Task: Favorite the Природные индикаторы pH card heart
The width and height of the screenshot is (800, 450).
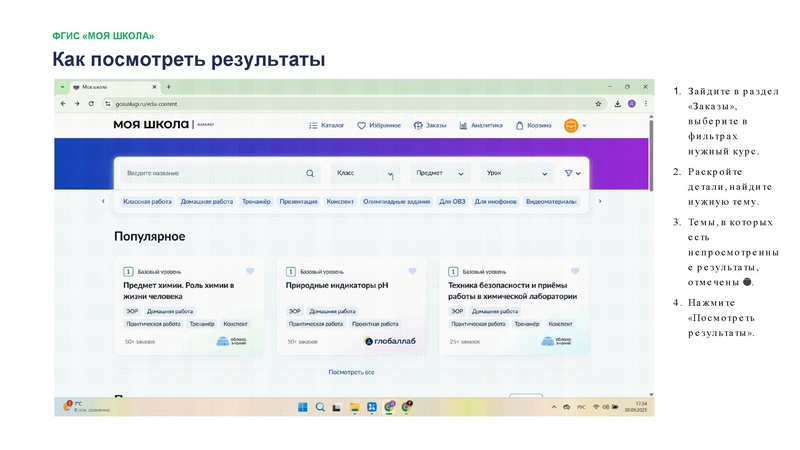Action: click(x=412, y=271)
